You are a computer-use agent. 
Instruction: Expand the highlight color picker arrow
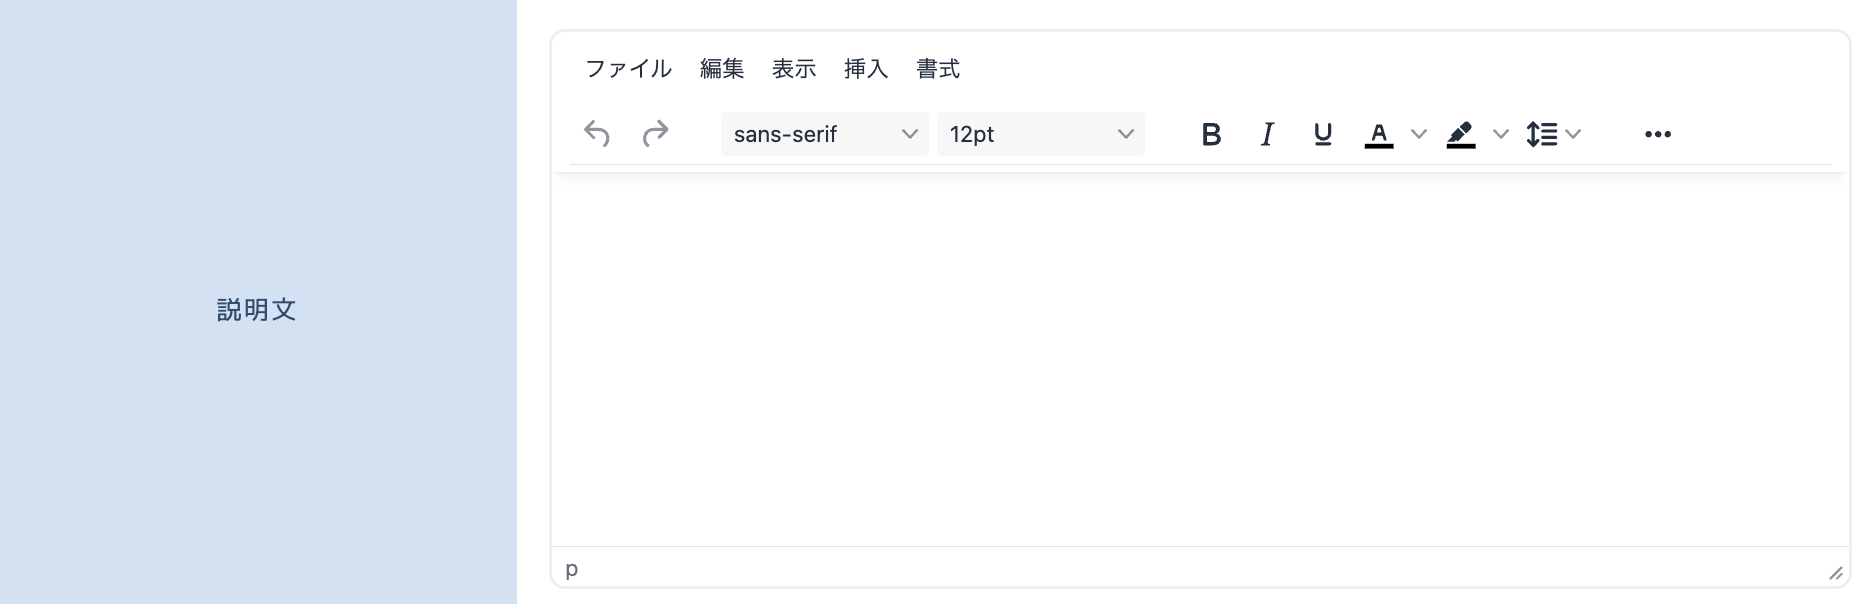click(x=1500, y=134)
